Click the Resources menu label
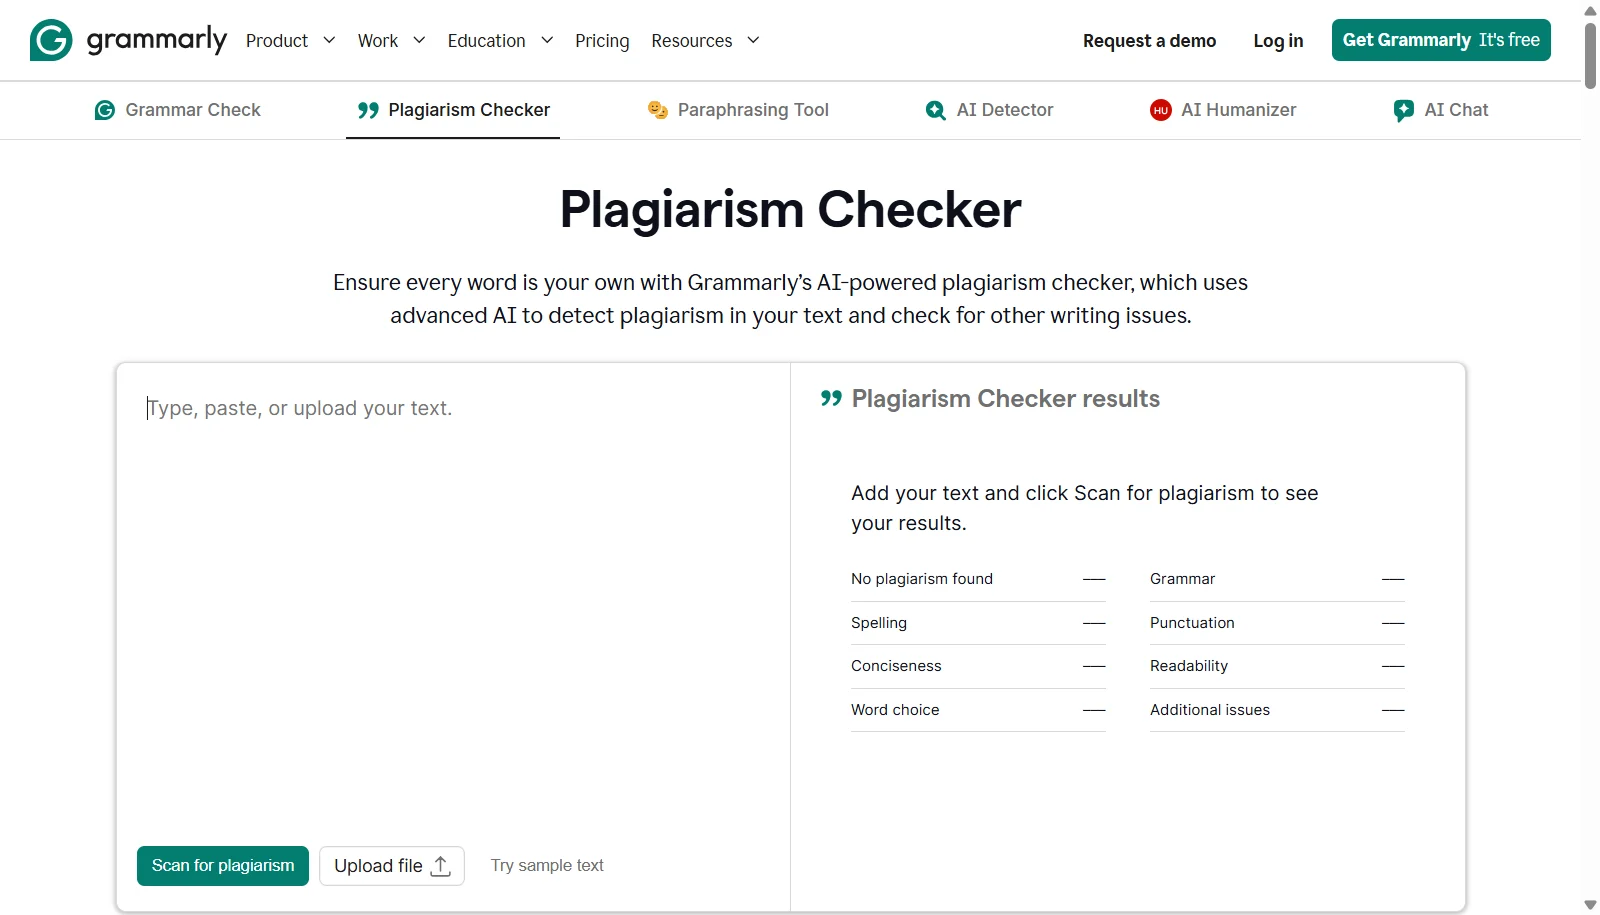 pyautogui.click(x=692, y=41)
